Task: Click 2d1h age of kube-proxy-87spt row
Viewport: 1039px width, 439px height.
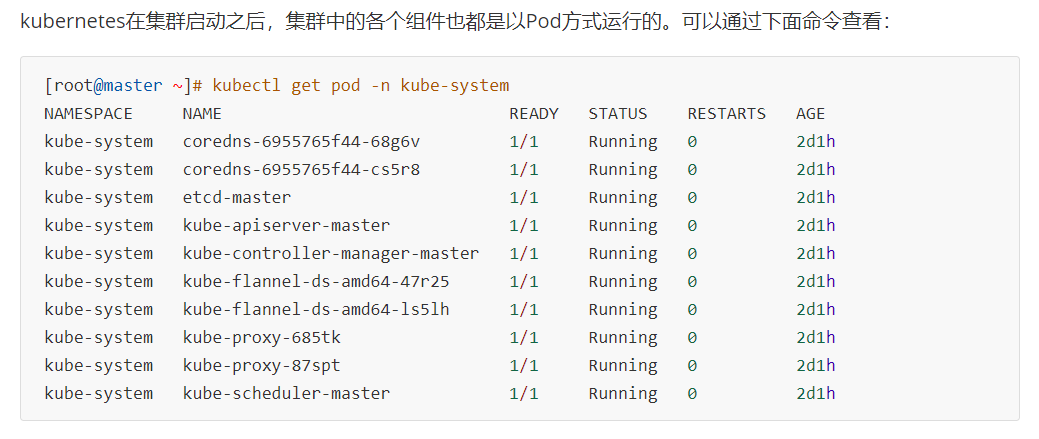Action: (816, 366)
